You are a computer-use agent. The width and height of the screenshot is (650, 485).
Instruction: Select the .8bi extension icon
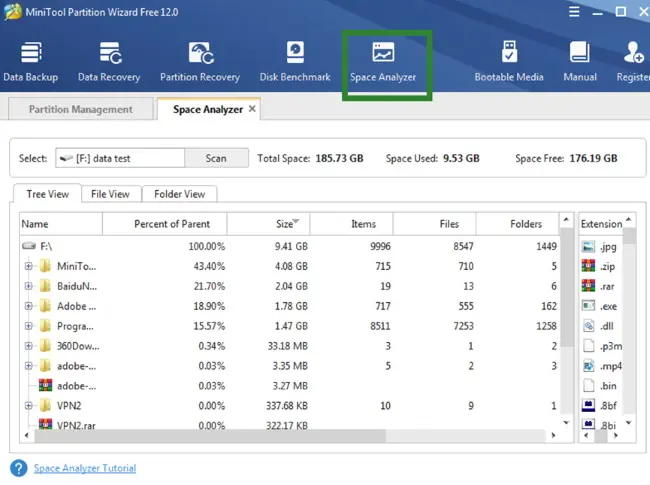tap(588, 424)
